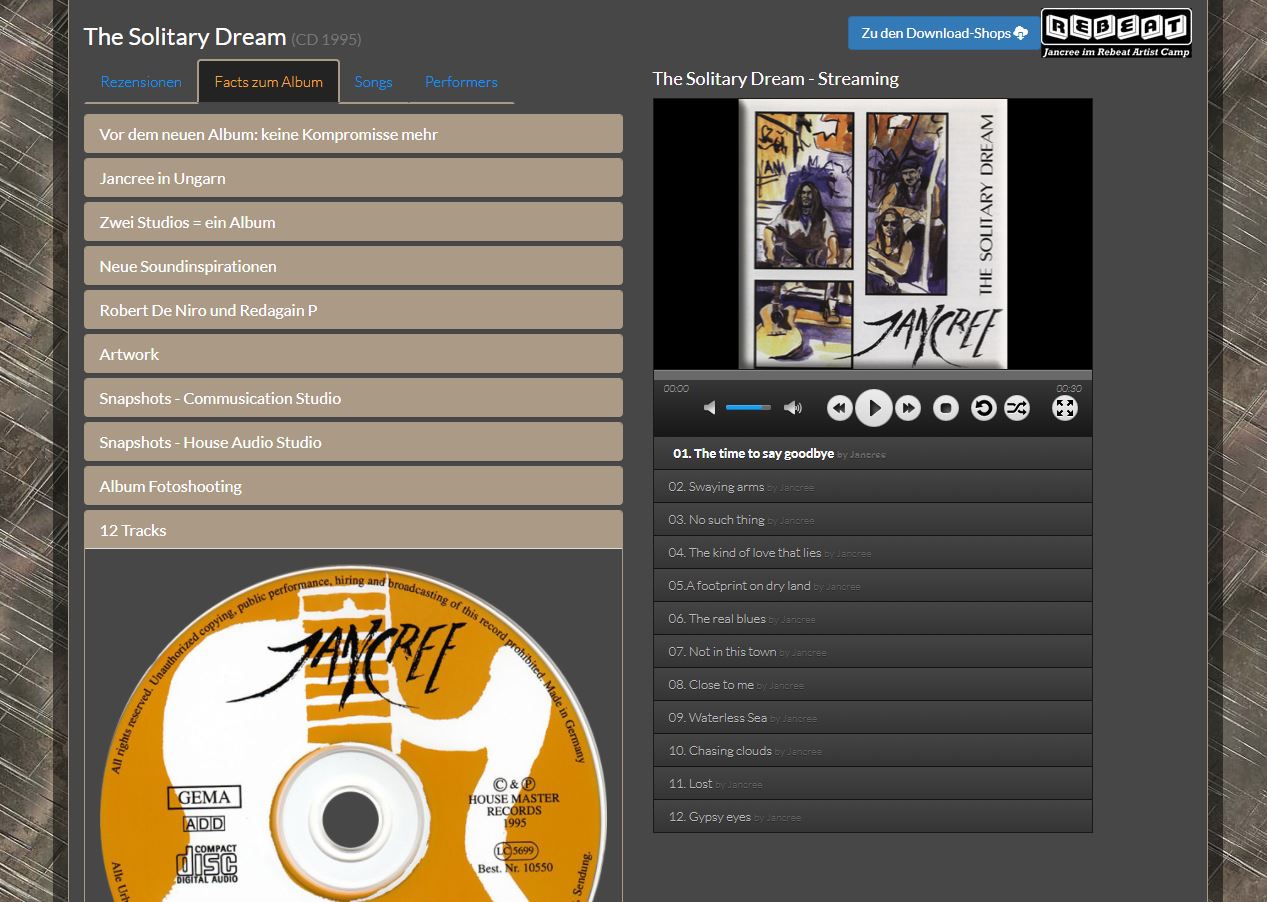Stop playback with the stop button
Viewport: 1267px width, 902px height.
(946, 408)
